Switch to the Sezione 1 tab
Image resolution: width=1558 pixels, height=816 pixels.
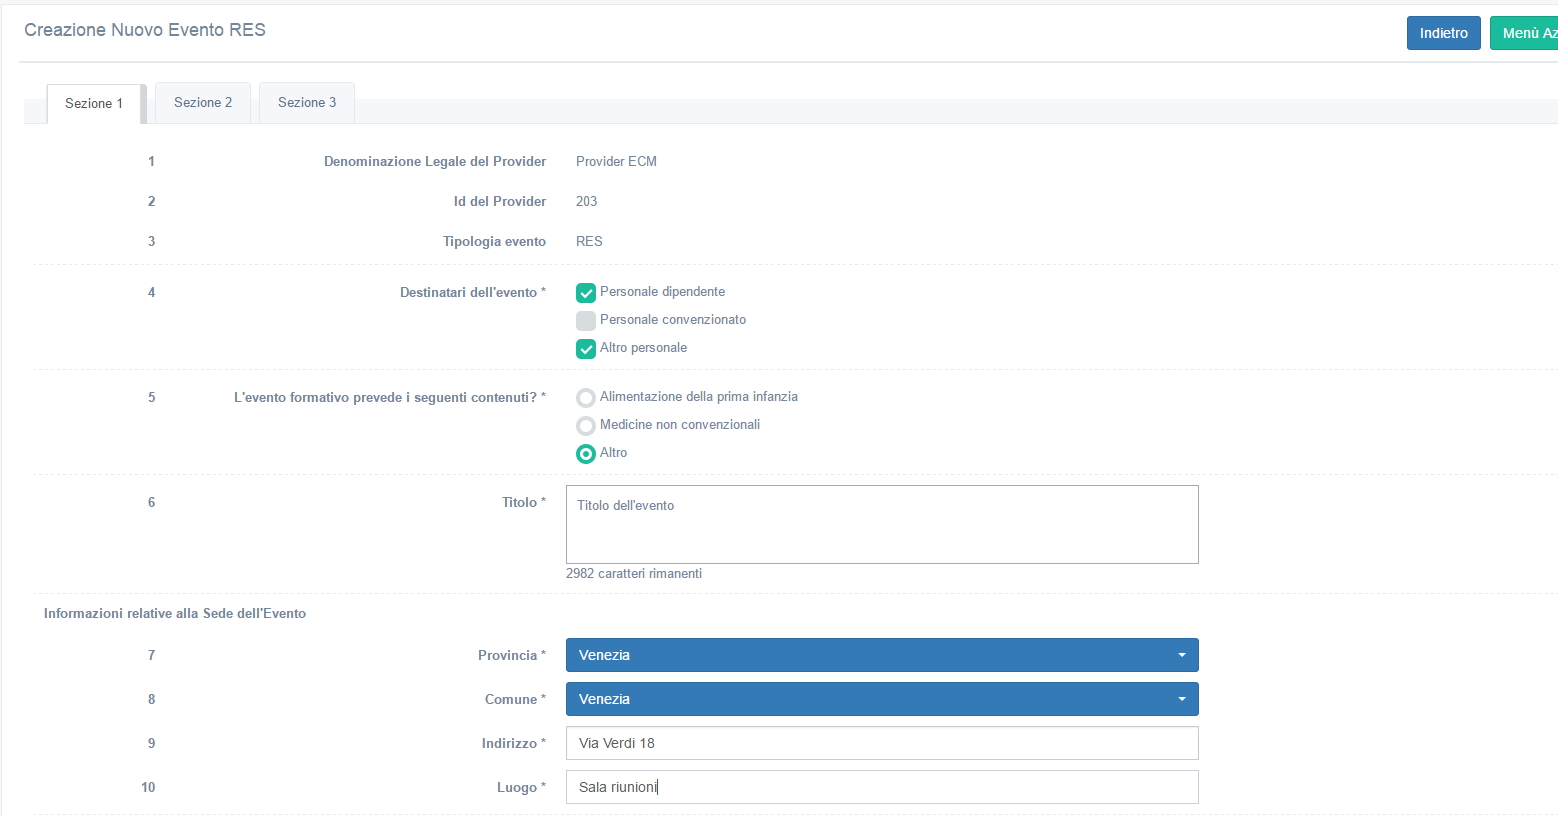(x=94, y=103)
